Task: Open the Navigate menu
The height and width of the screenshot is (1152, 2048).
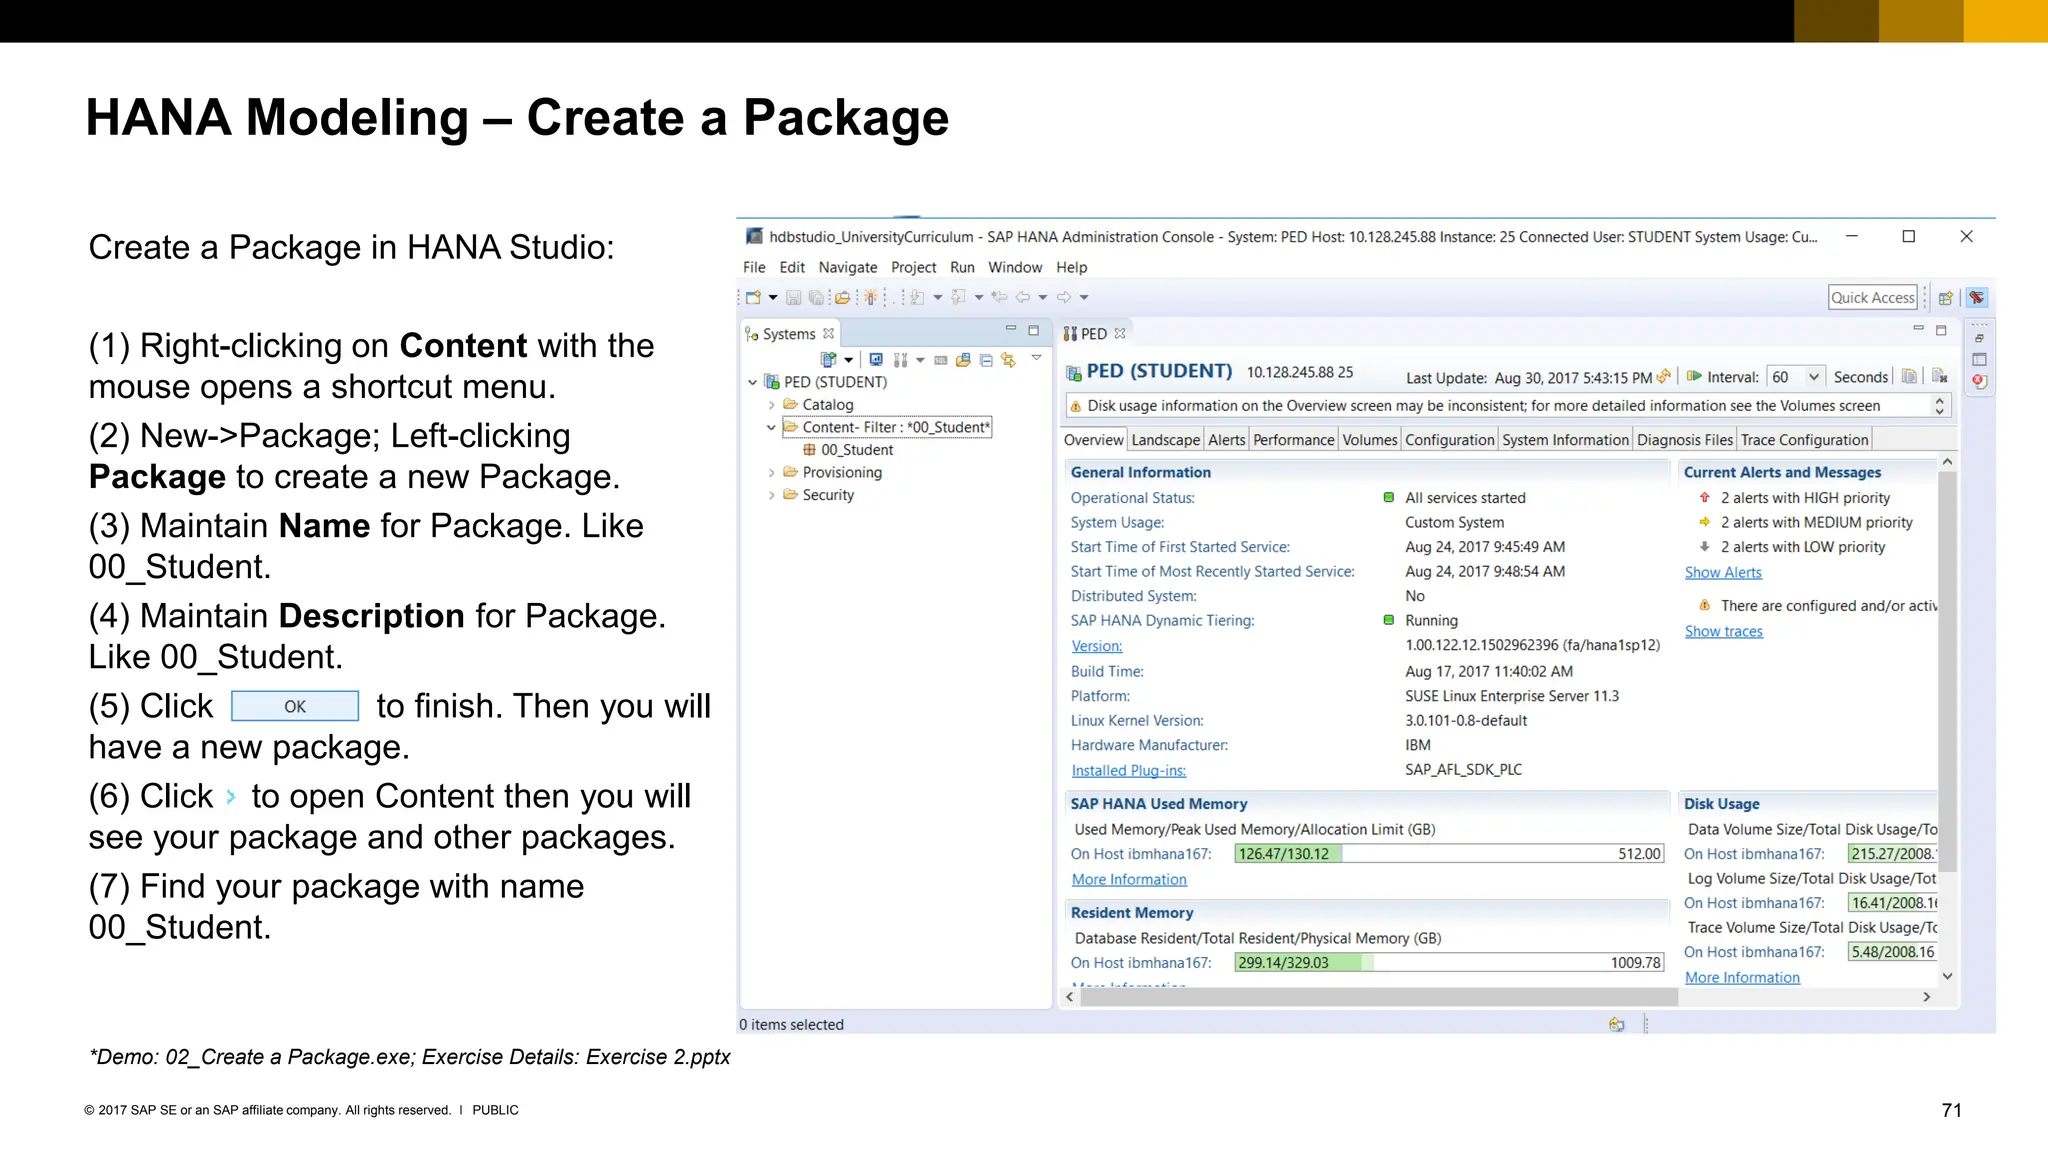Action: (847, 267)
